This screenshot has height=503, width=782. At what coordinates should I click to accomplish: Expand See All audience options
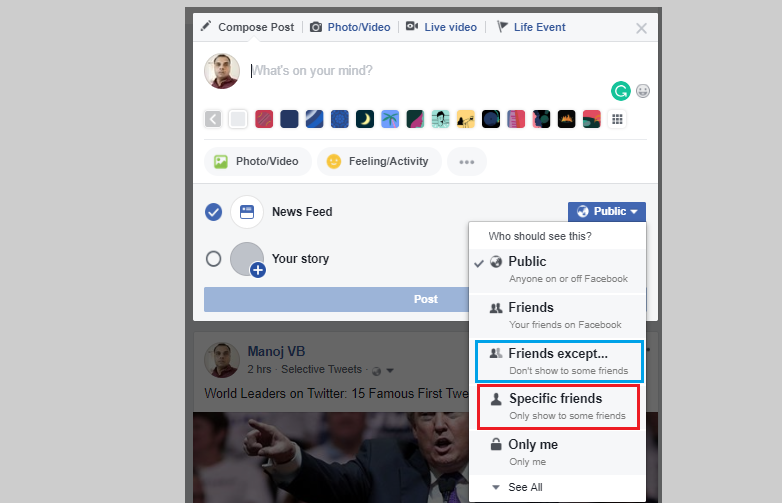(x=518, y=487)
